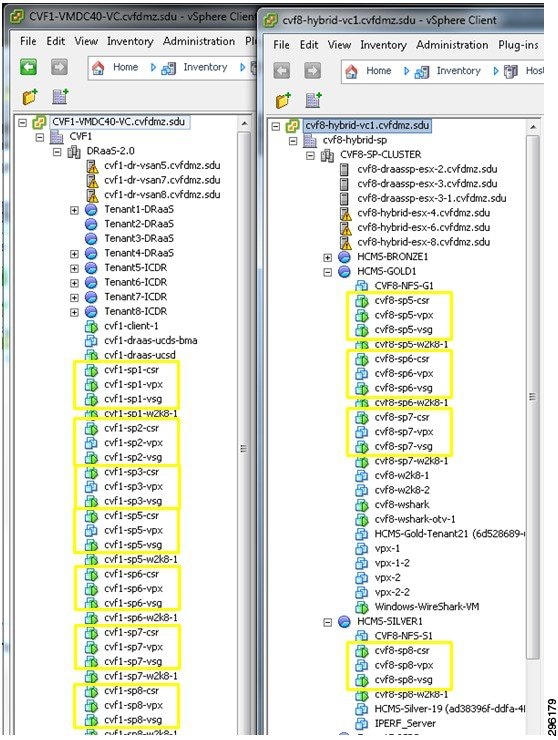Click the HCMS-GOLD1 resource pool icon
The image size is (558, 740).
coord(345,271)
